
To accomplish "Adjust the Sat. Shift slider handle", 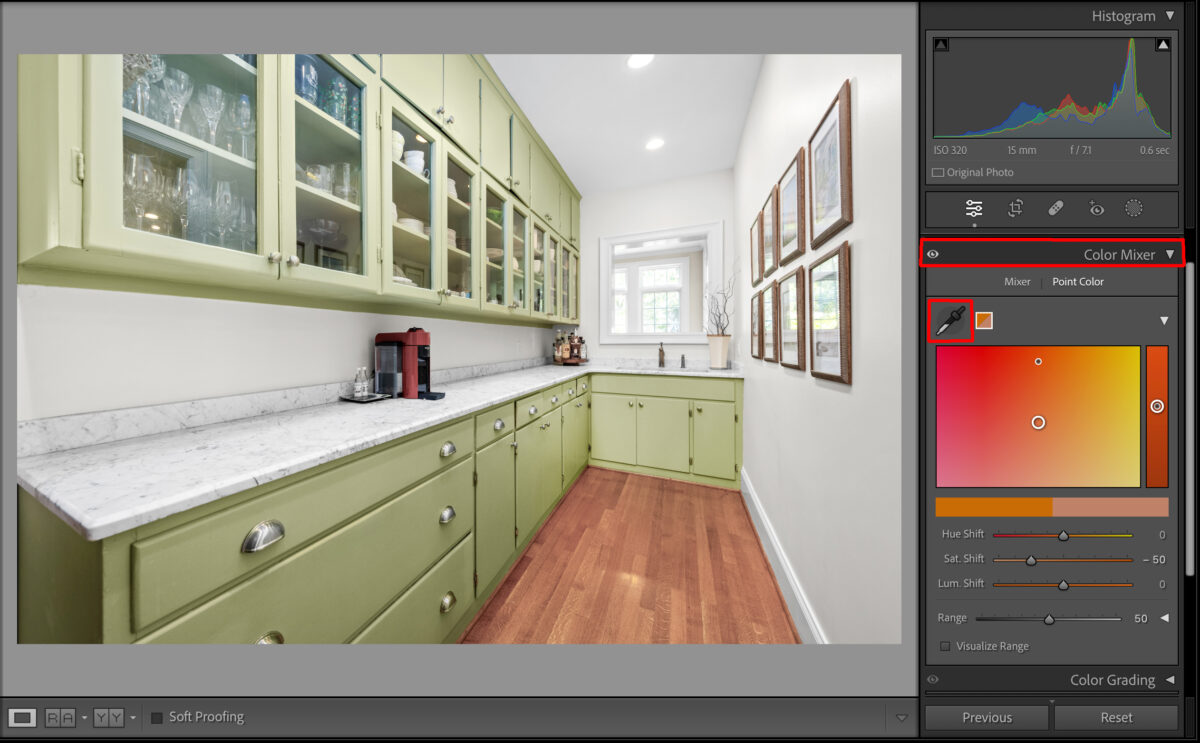I will click(1031, 559).
